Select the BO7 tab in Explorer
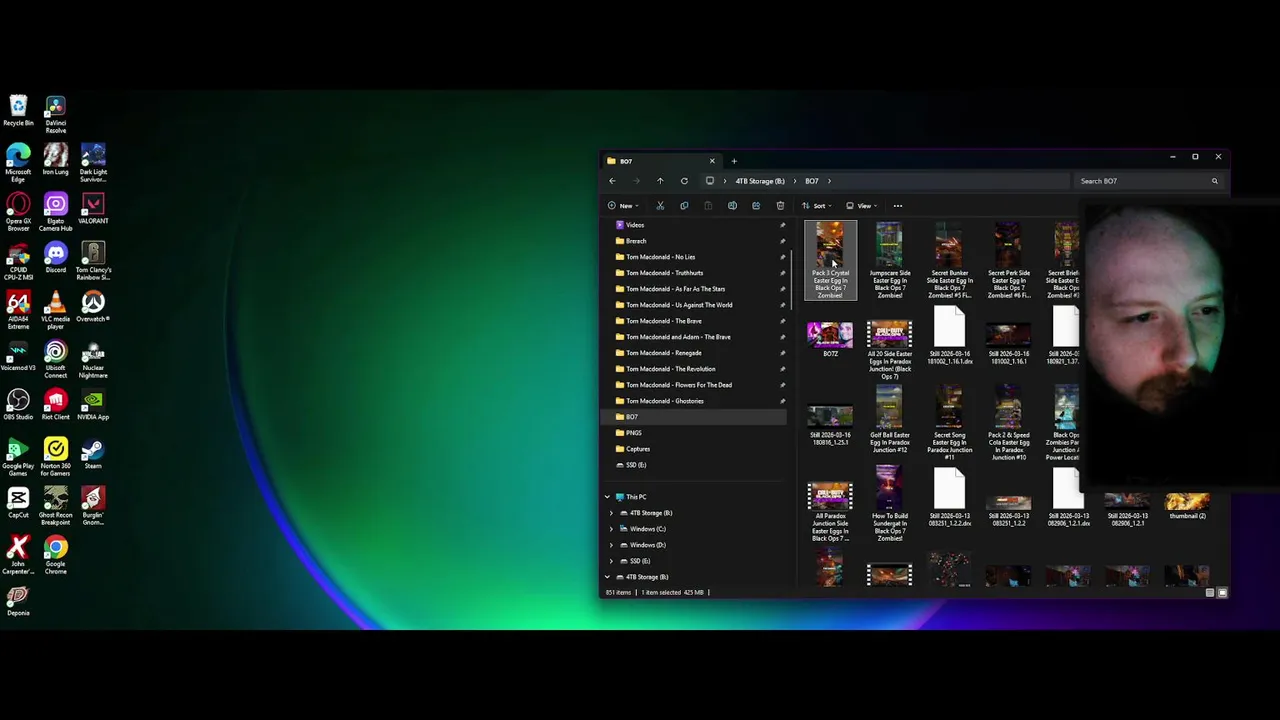The width and height of the screenshot is (1280, 720). click(x=660, y=161)
